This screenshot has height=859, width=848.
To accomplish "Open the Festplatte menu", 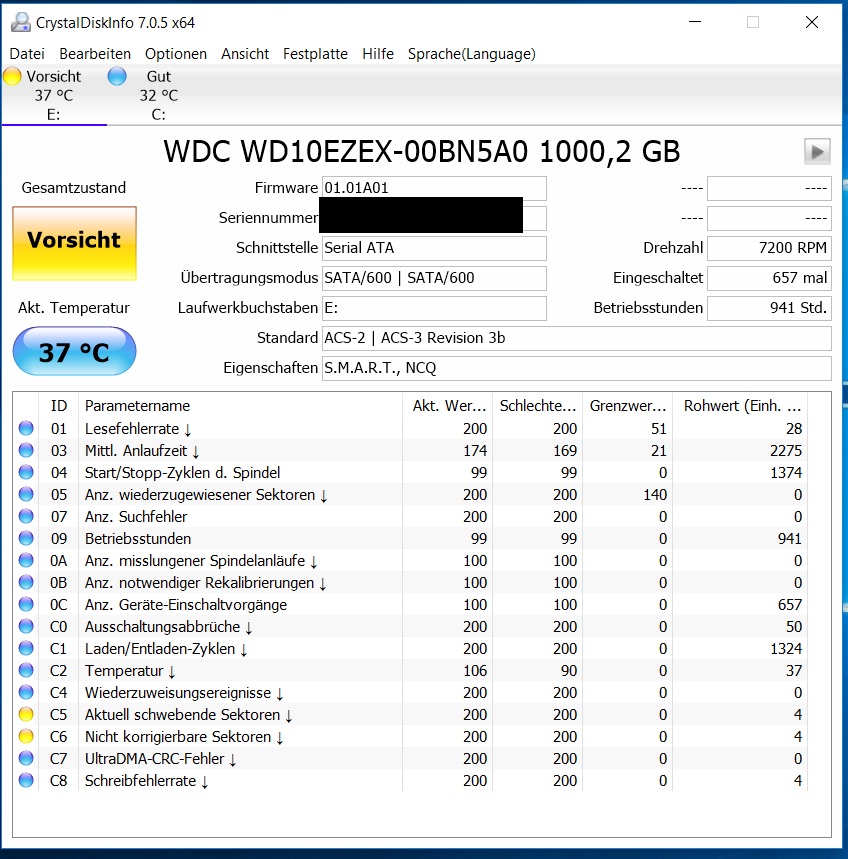I will pos(315,54).
